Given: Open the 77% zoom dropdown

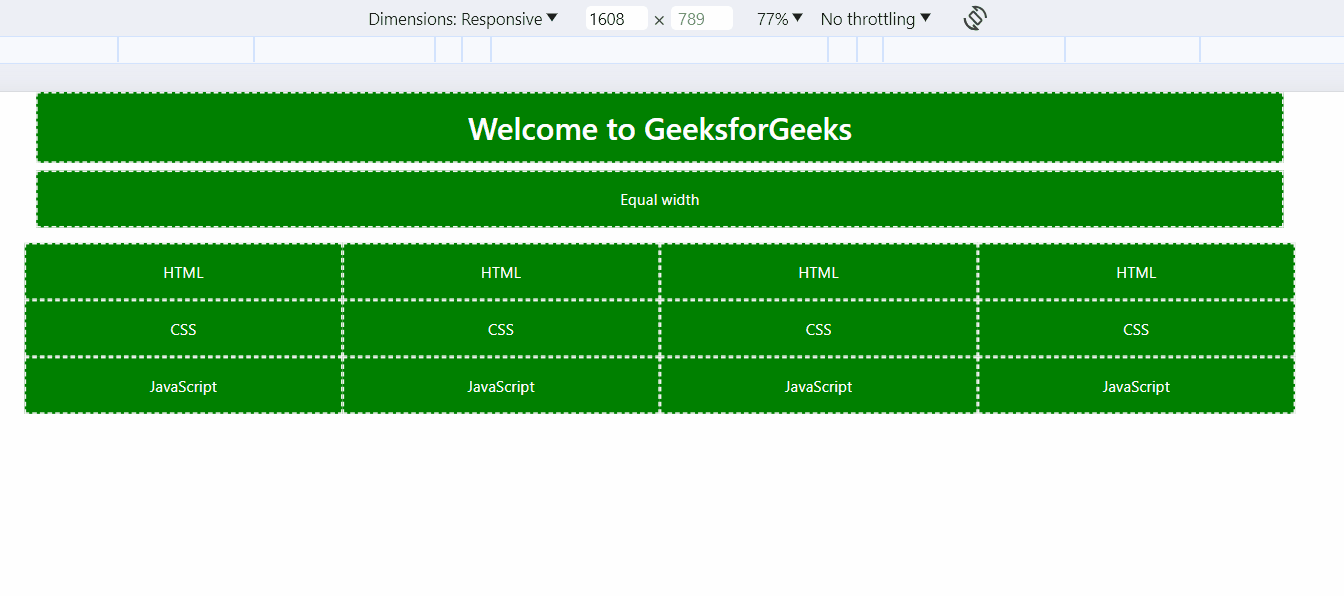Looking at the screenshot, I should point(780,19).
